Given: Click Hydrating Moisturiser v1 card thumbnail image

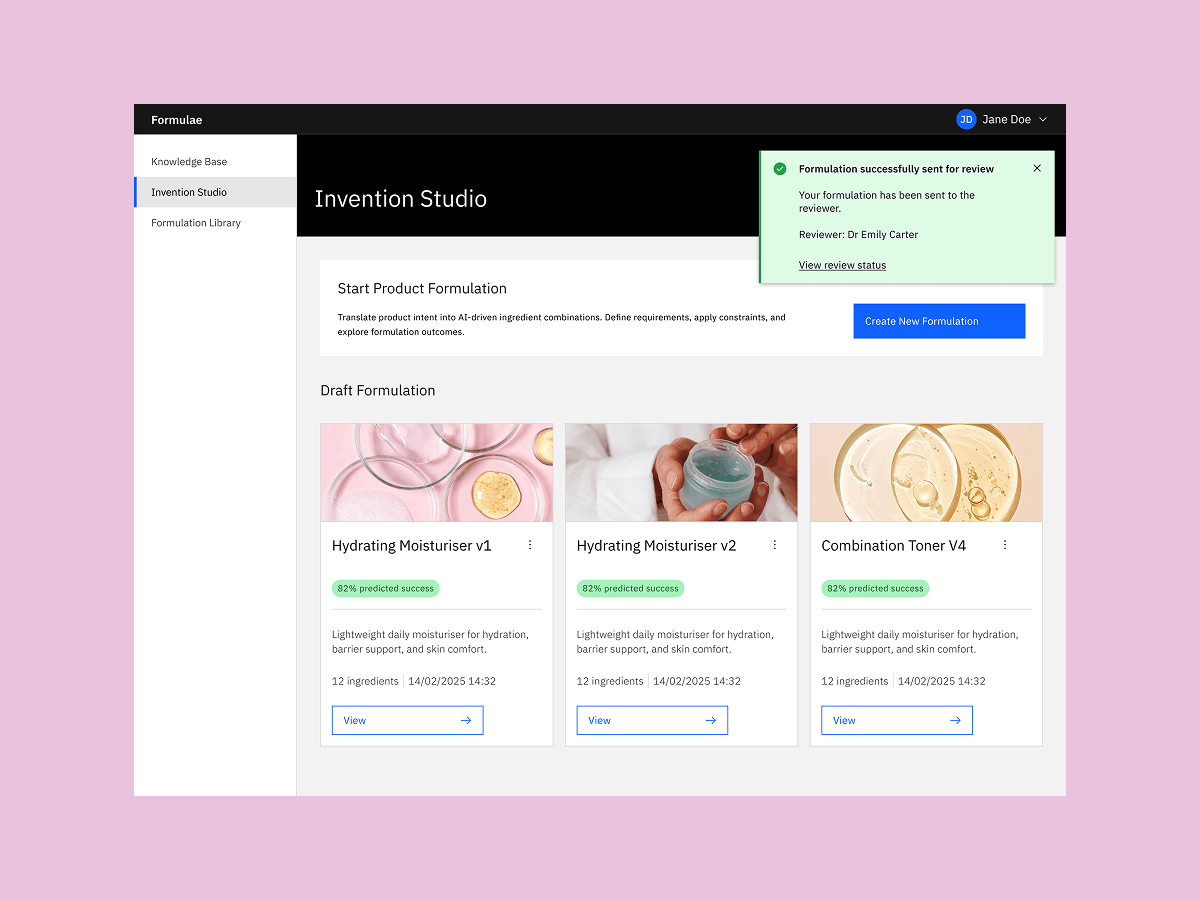Looking at the screenshot, I should tap(436, 472).
